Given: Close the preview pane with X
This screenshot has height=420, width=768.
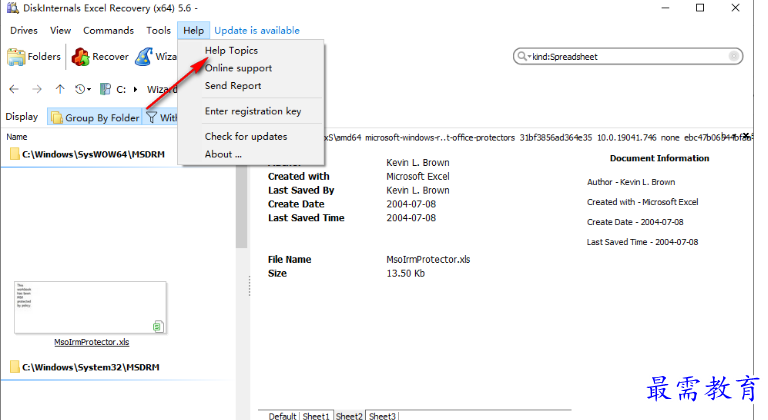Looking at the screenshot, I should (746, 136).
